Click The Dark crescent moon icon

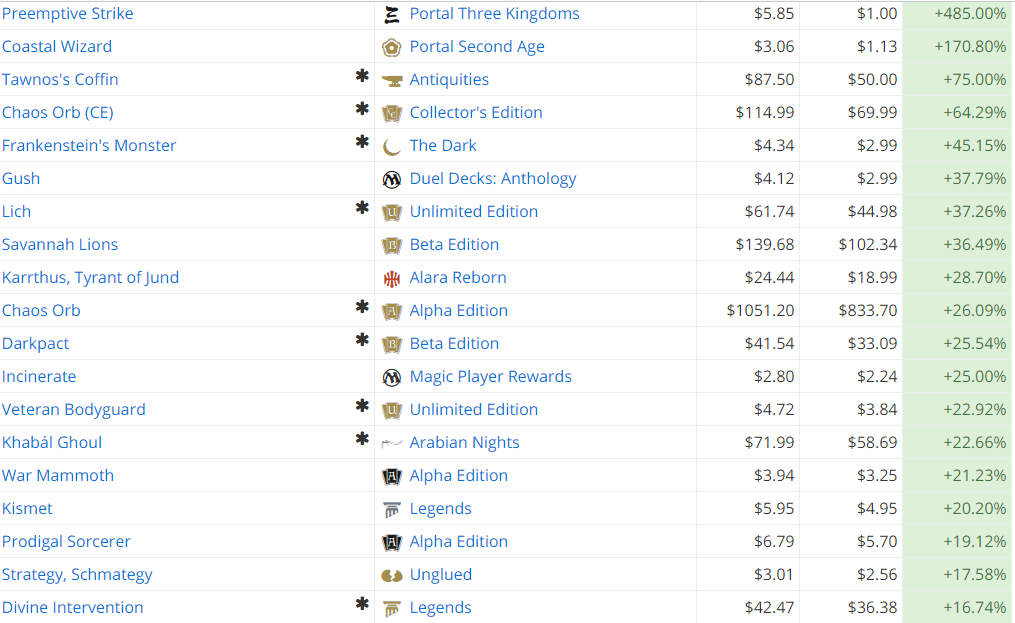pos(392,146)
